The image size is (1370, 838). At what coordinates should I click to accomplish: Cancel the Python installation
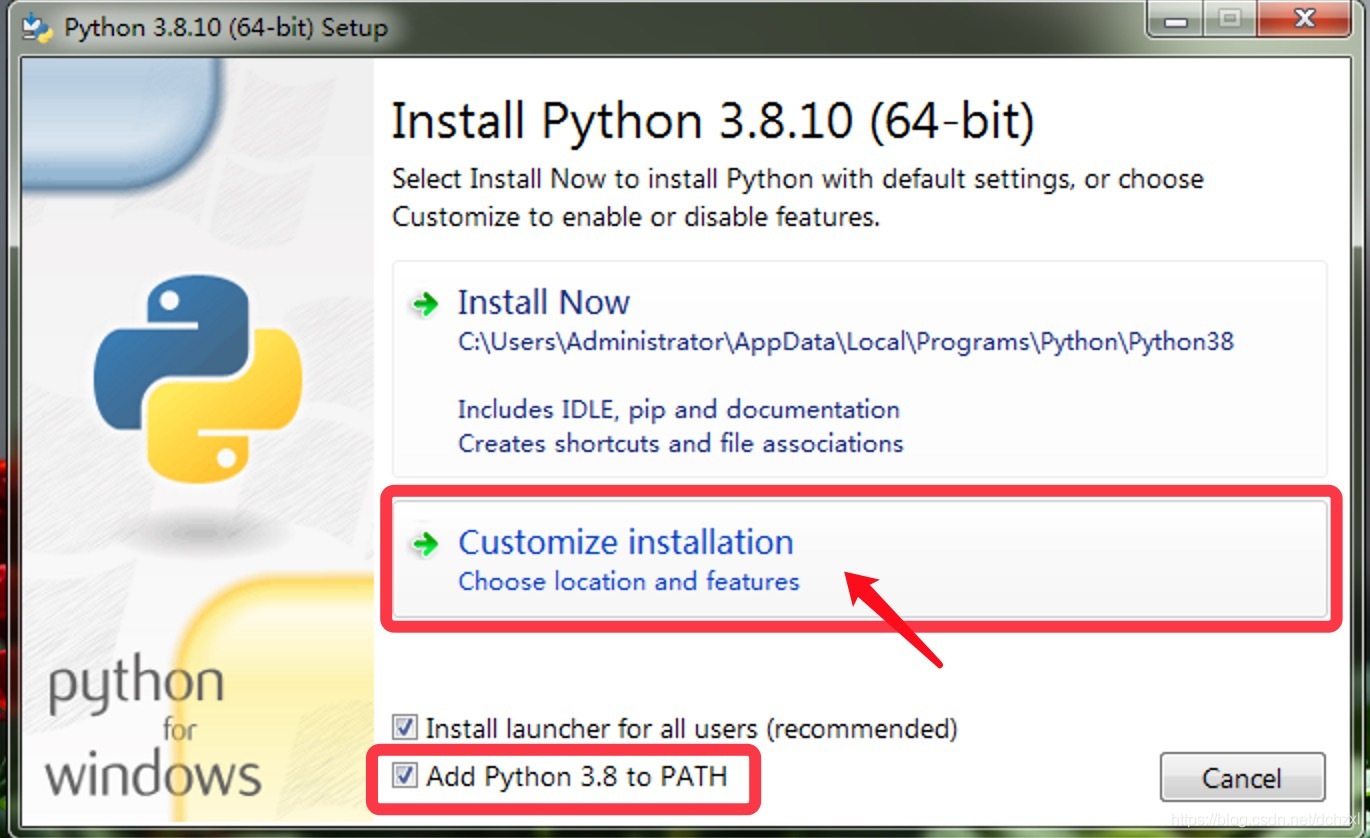tap(1242, 778)
